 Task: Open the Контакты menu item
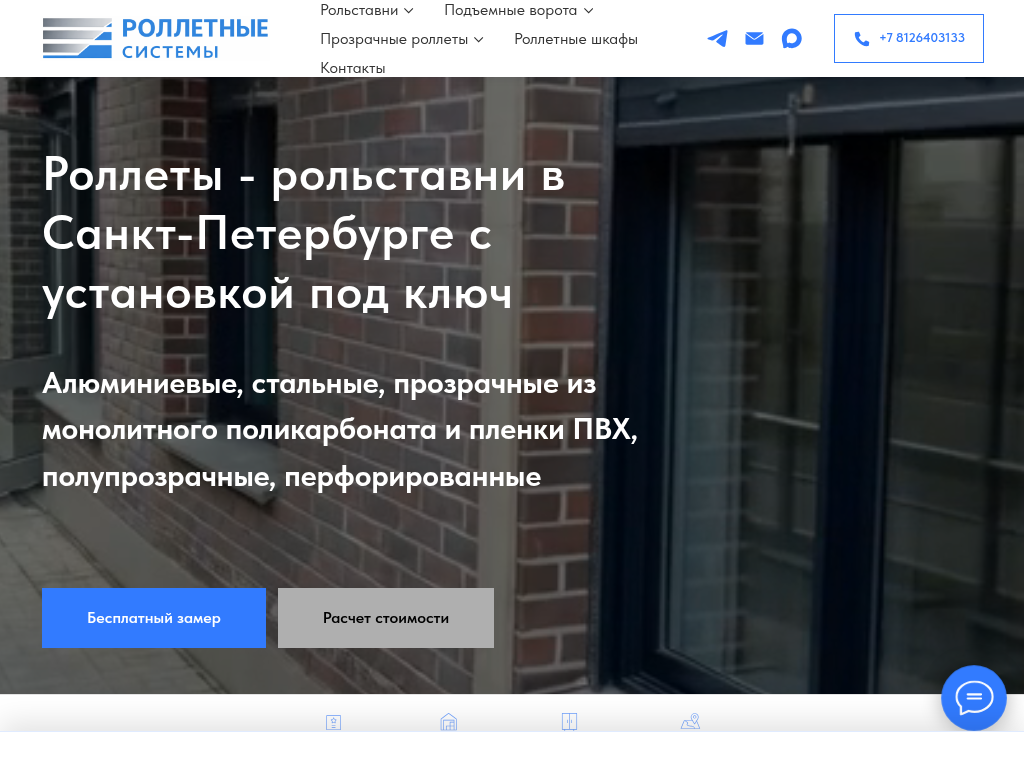click(x=353, y=68)
